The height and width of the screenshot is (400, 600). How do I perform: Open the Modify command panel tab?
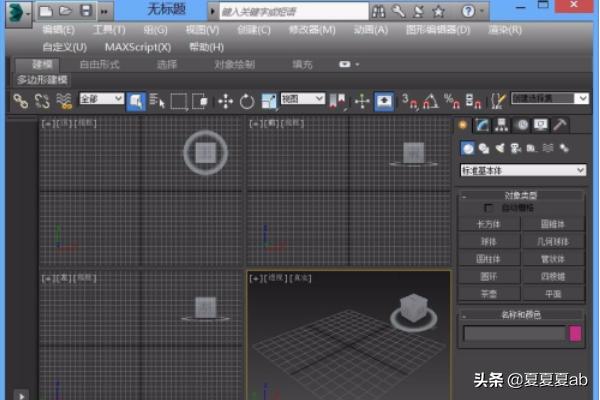482,125
